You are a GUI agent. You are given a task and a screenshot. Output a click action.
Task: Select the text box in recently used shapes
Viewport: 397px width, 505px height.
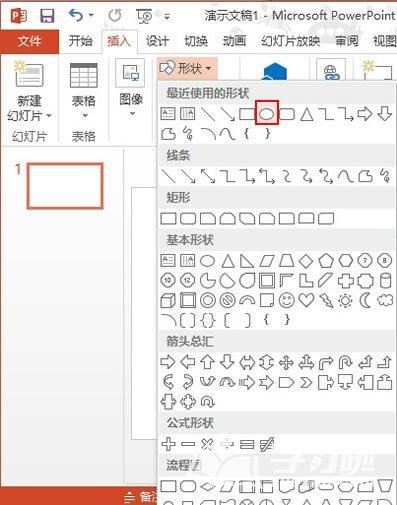[x=168, y=114]
